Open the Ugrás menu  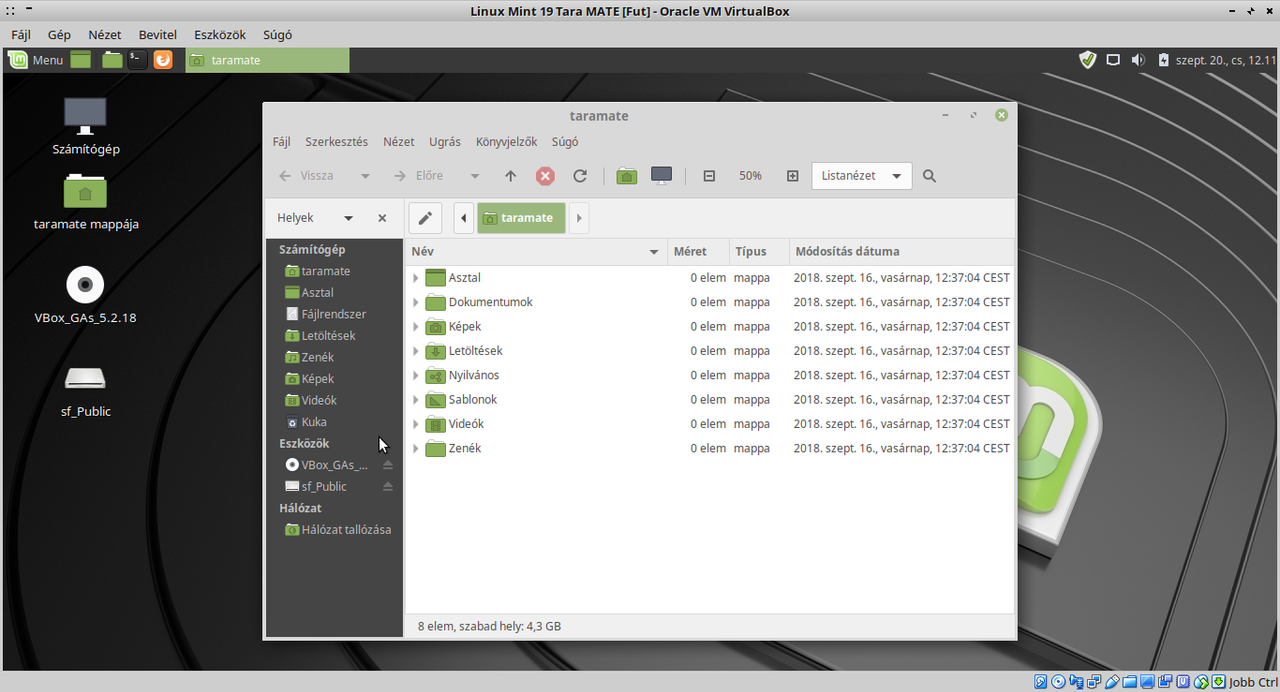click(x=445, y=142)
